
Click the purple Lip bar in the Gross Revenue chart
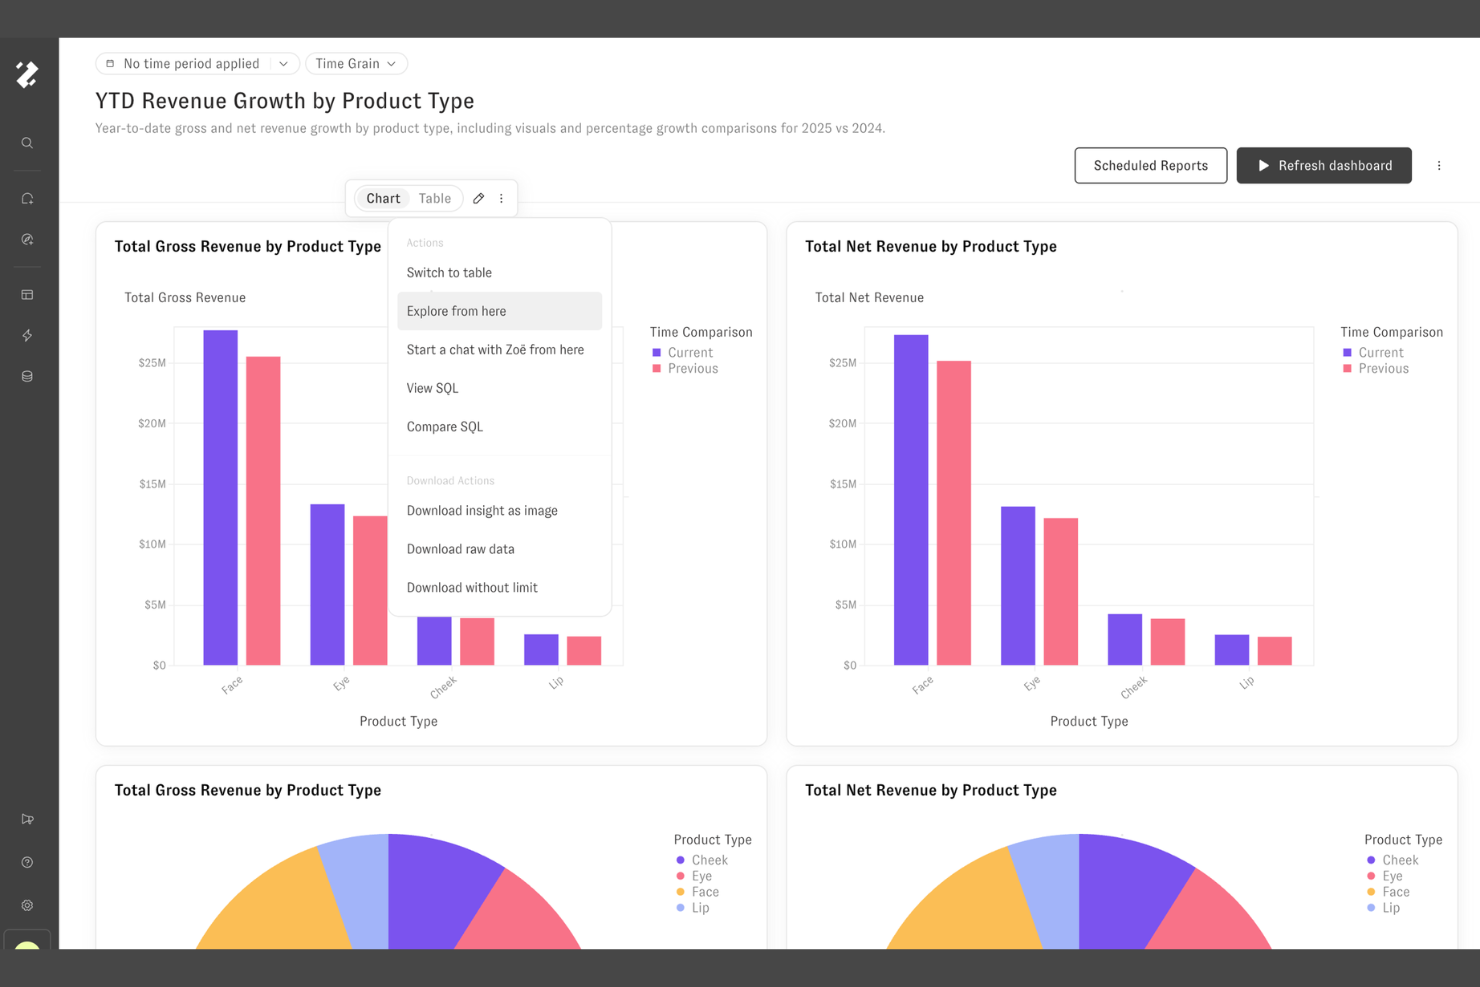[541, 650]
